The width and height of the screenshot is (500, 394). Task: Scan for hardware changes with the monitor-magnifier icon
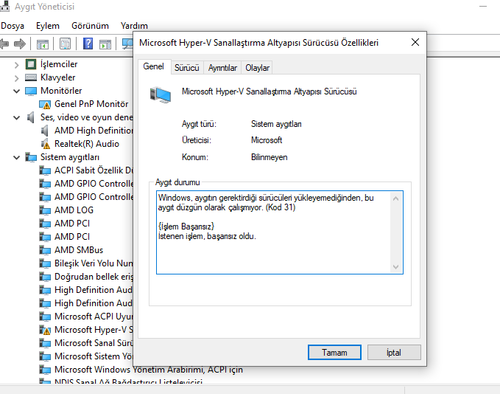click(127, 44)
